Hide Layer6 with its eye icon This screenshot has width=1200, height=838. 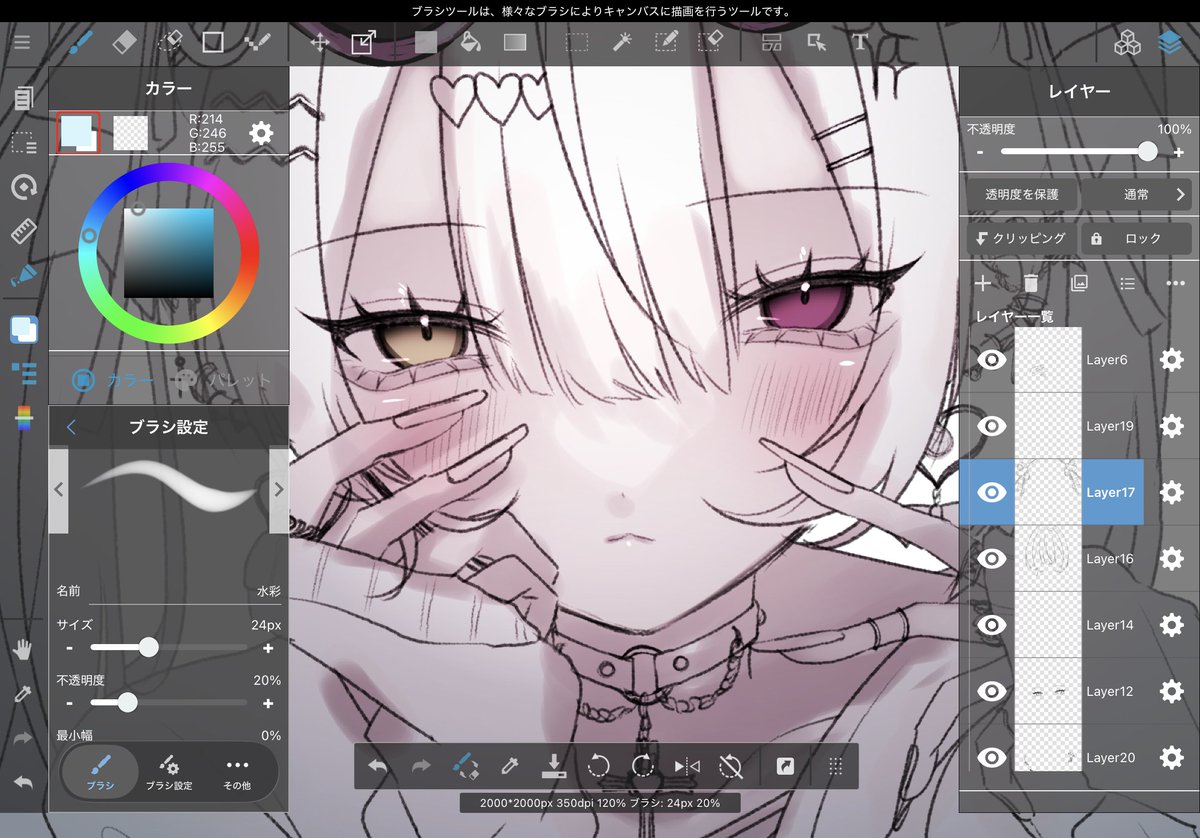[x=991, y=360]
